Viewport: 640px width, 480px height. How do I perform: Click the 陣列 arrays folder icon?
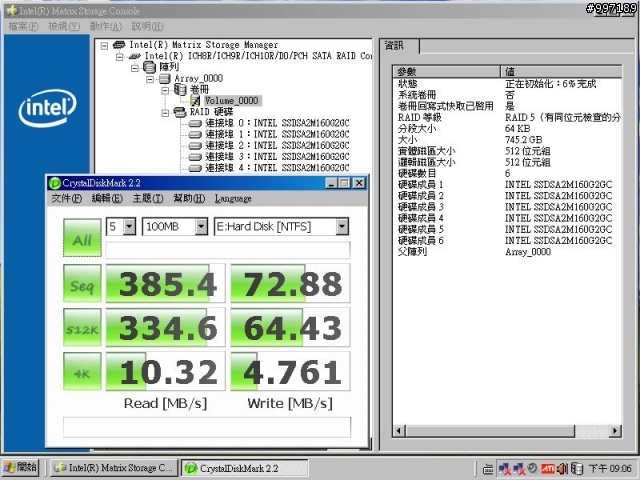pos(149,67)
